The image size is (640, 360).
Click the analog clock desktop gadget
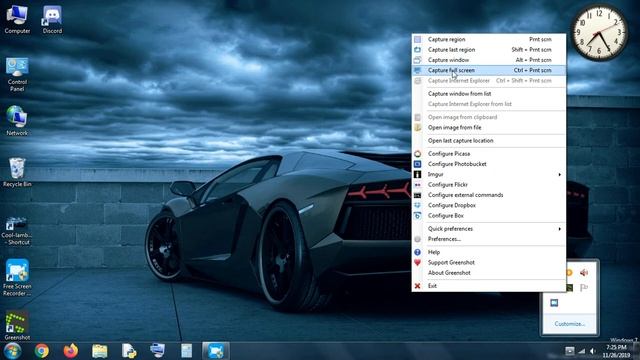pos(599,33)
